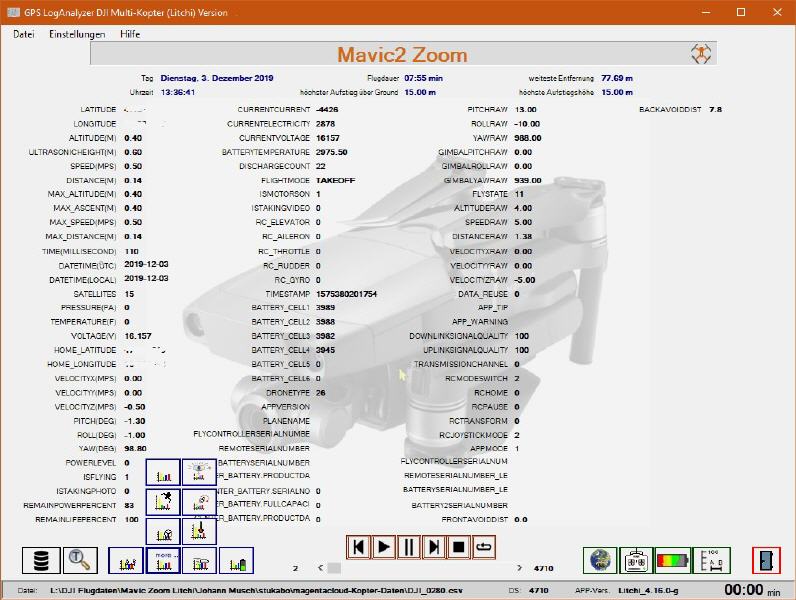Click the 00:00 min elapsed timer
The height and width of the screenshot is (600, 796).
click(x=752, y=590)
